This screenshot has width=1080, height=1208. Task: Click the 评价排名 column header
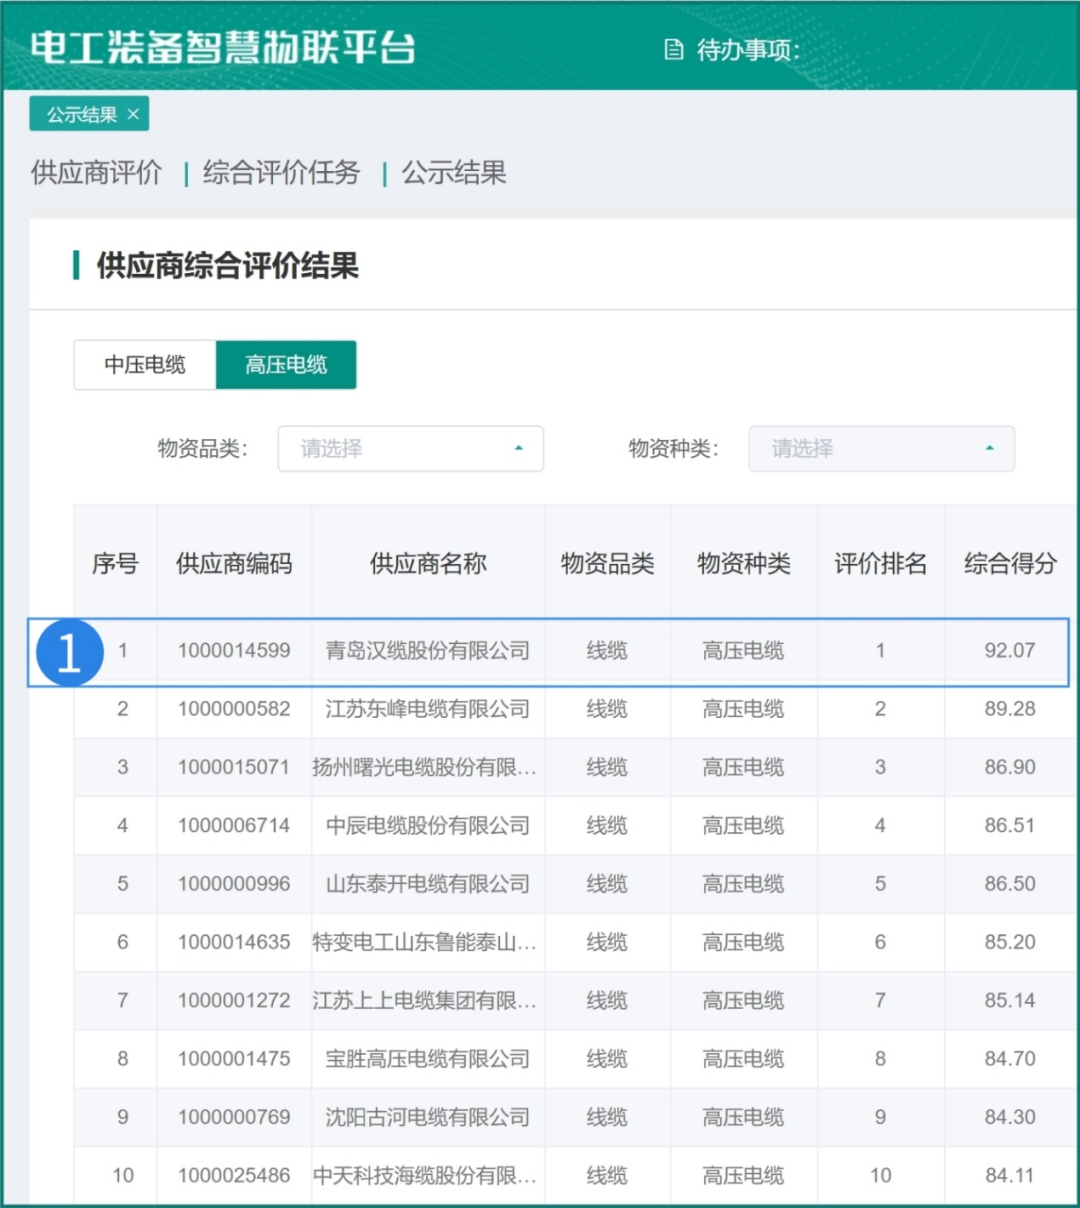880,564
